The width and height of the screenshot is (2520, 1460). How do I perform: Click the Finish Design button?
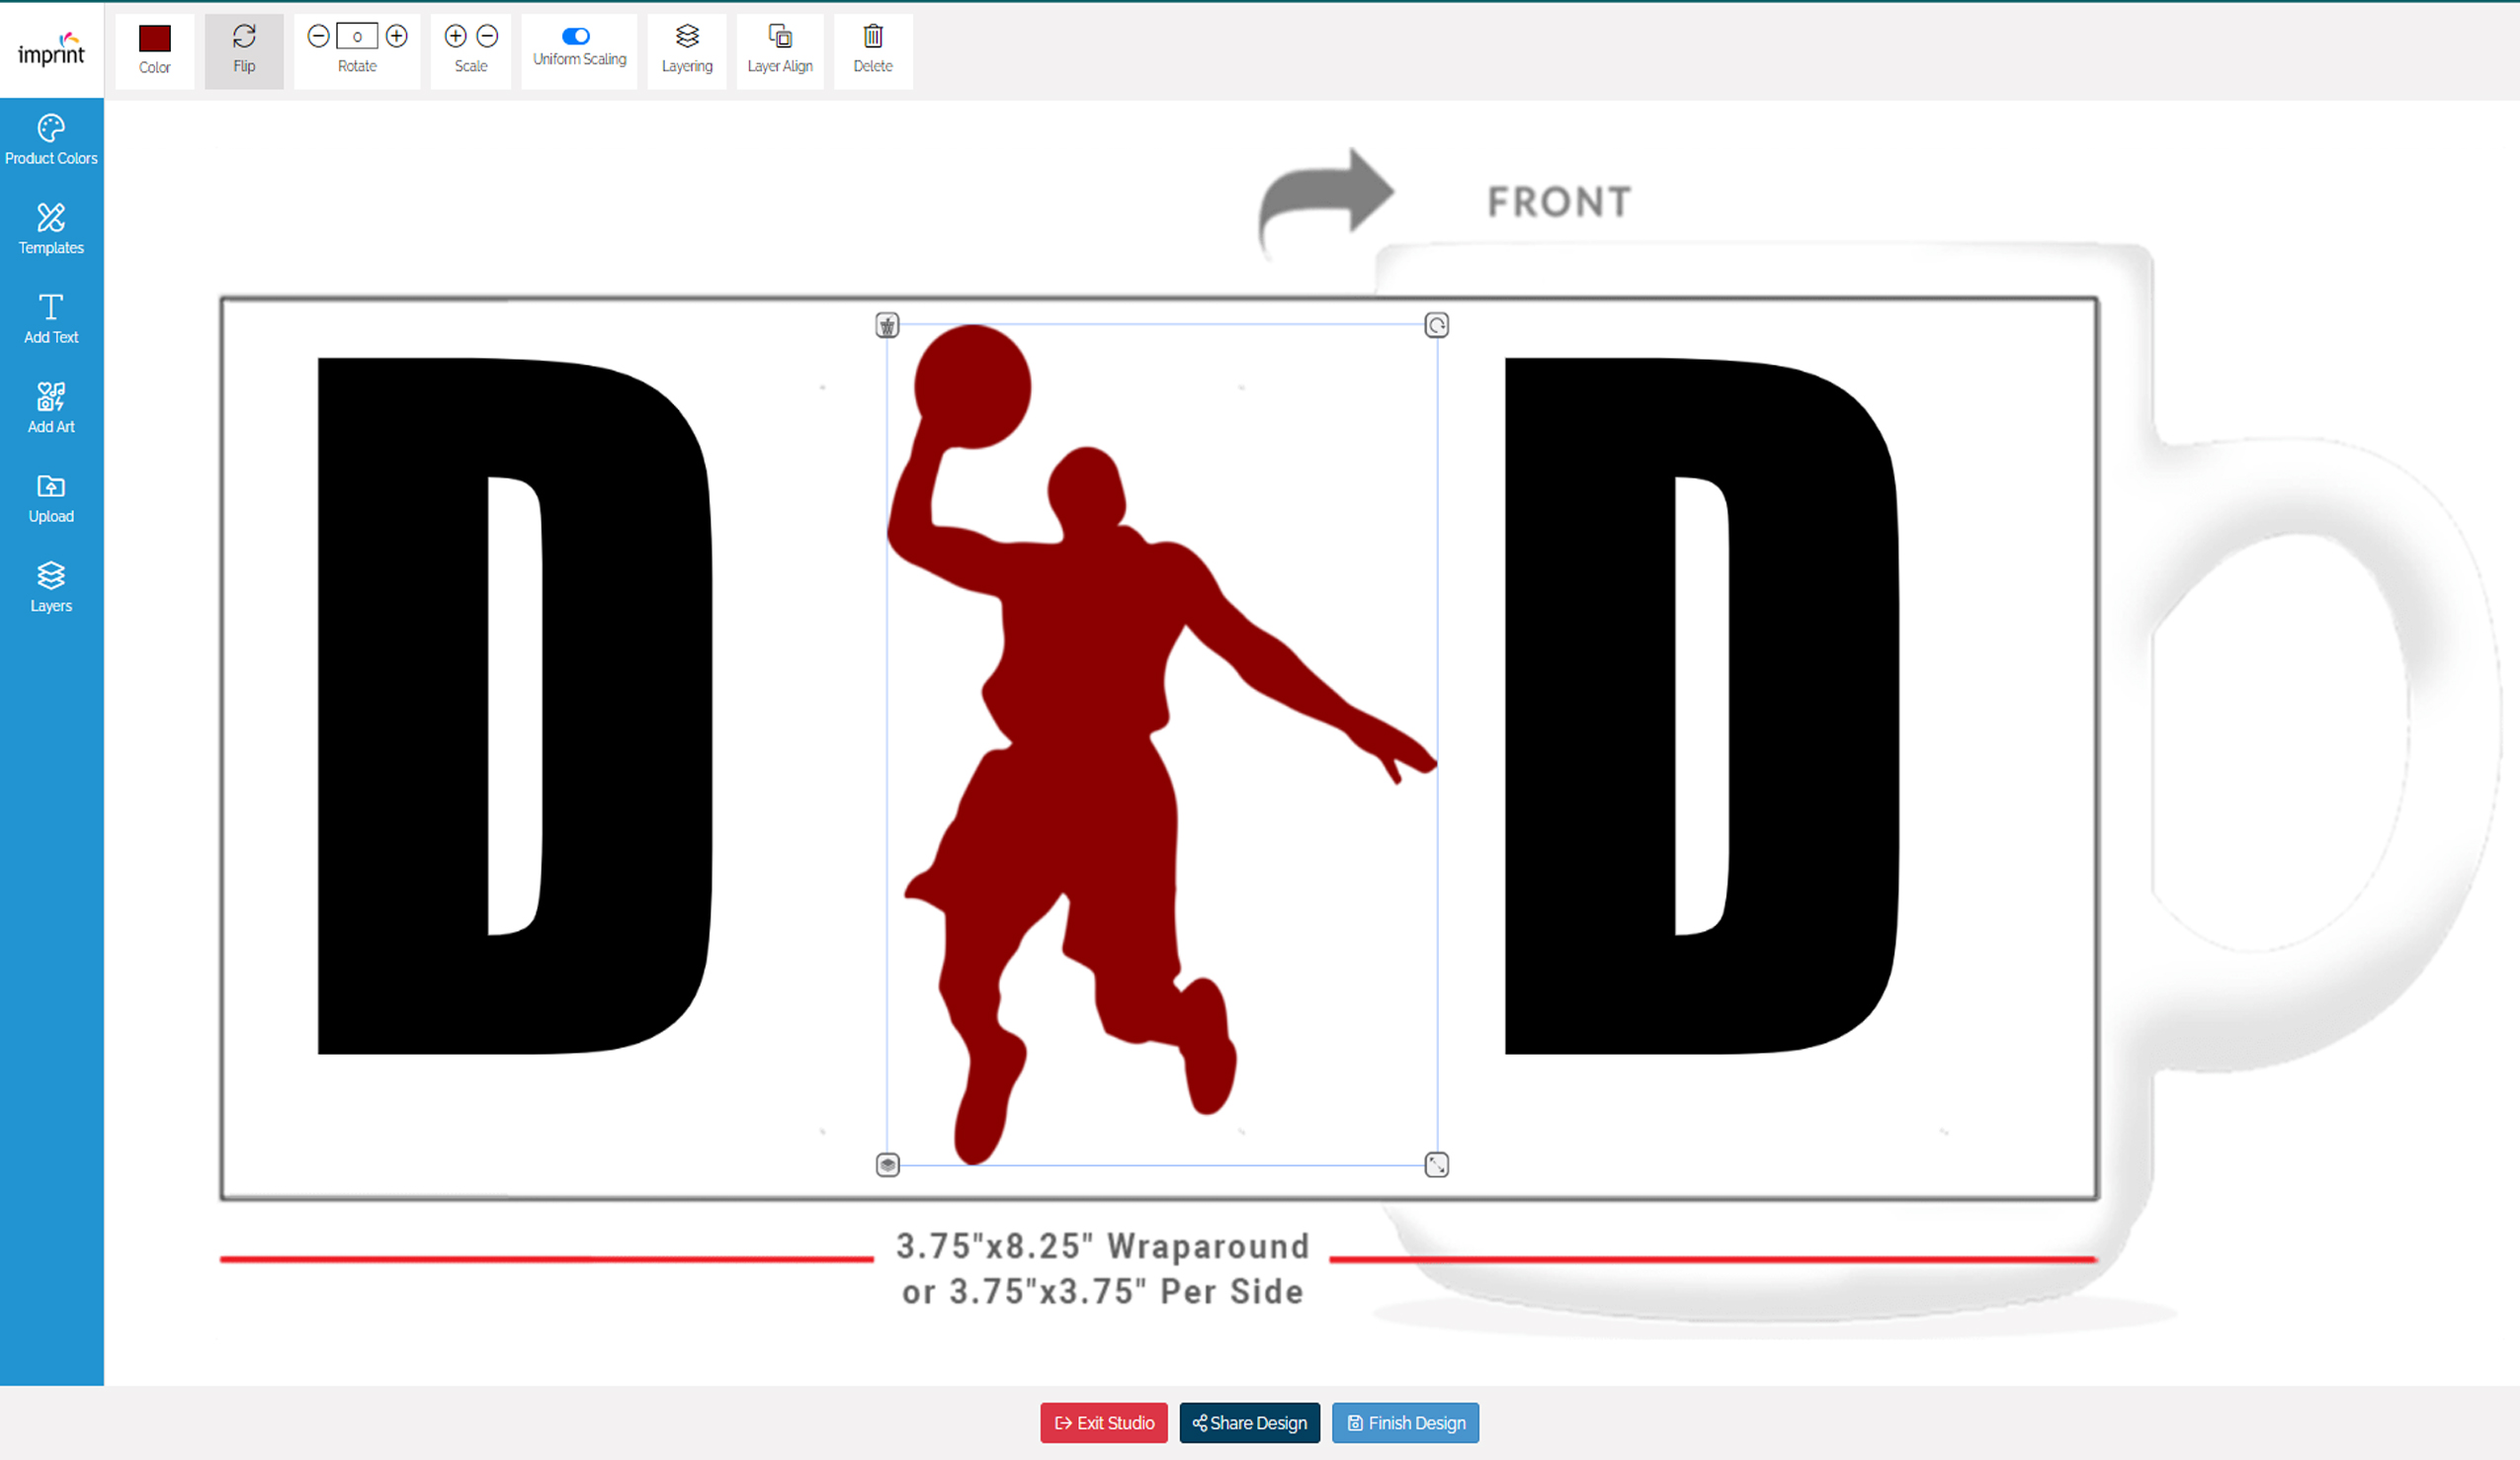coord(1405,1422)
